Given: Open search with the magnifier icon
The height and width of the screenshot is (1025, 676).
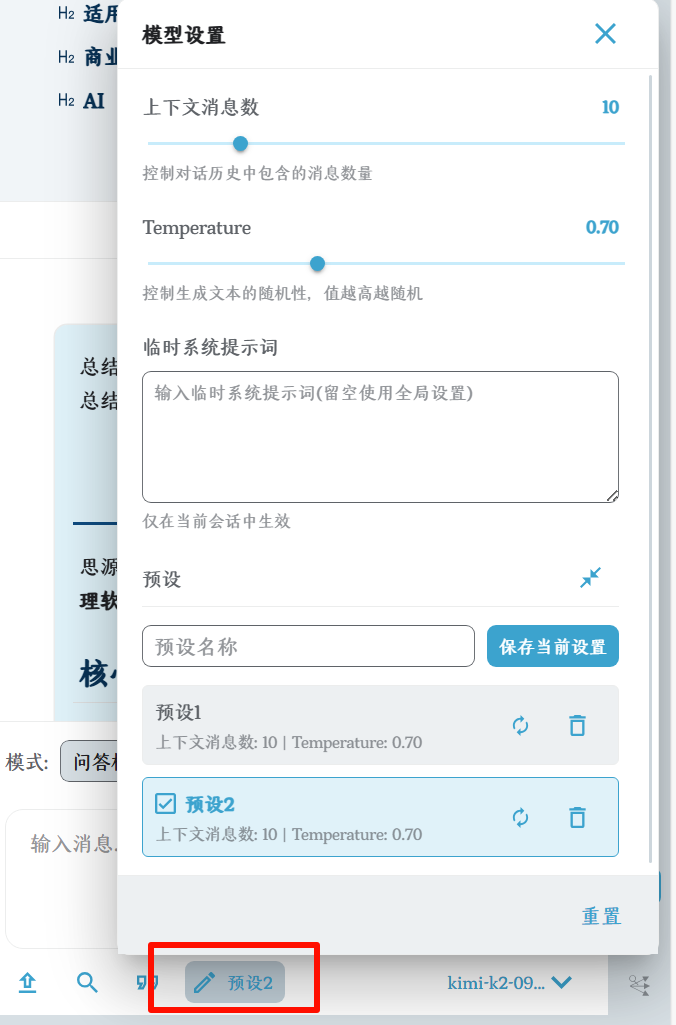Looking at the screenshot, I should point(88,983).
